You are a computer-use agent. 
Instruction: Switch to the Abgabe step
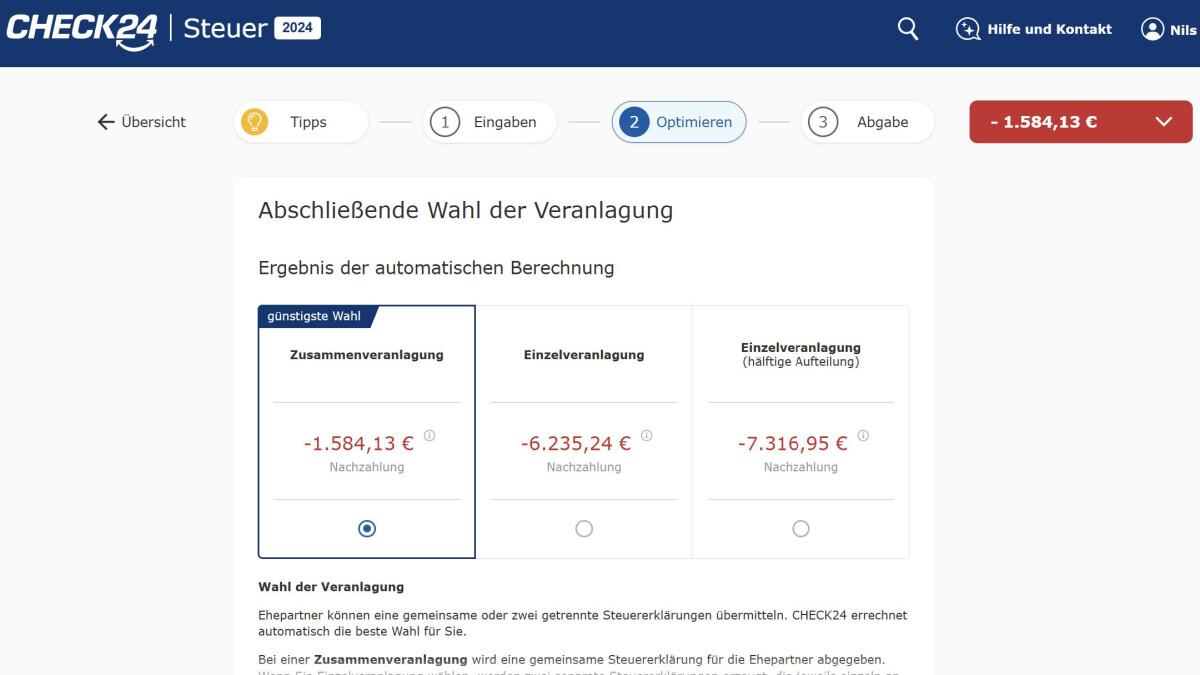867,121
